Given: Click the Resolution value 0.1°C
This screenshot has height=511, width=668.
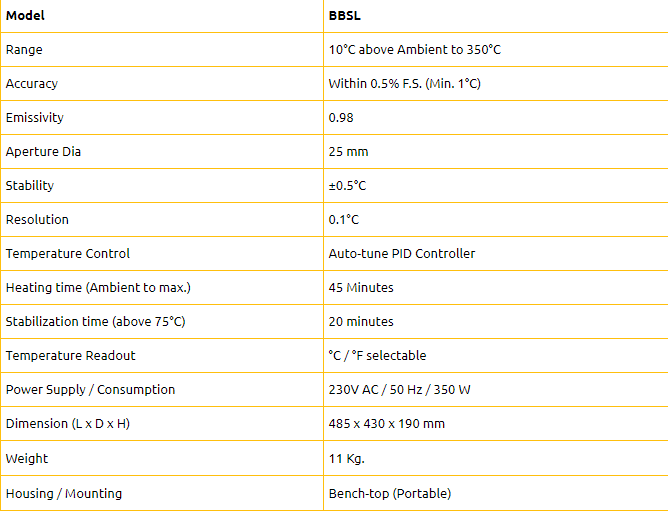Looking at the screenshot, I should 344,219.
